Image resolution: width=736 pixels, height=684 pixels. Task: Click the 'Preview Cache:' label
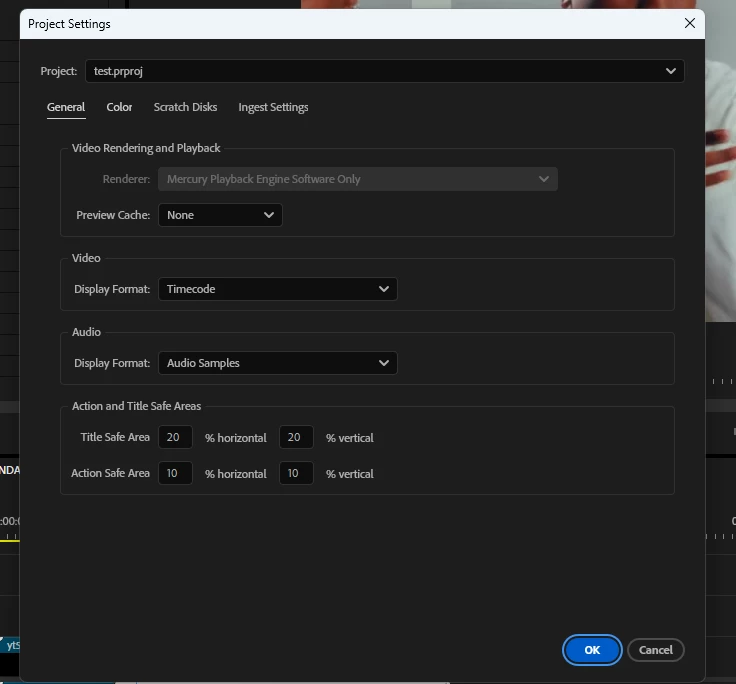tap(113, 215)
